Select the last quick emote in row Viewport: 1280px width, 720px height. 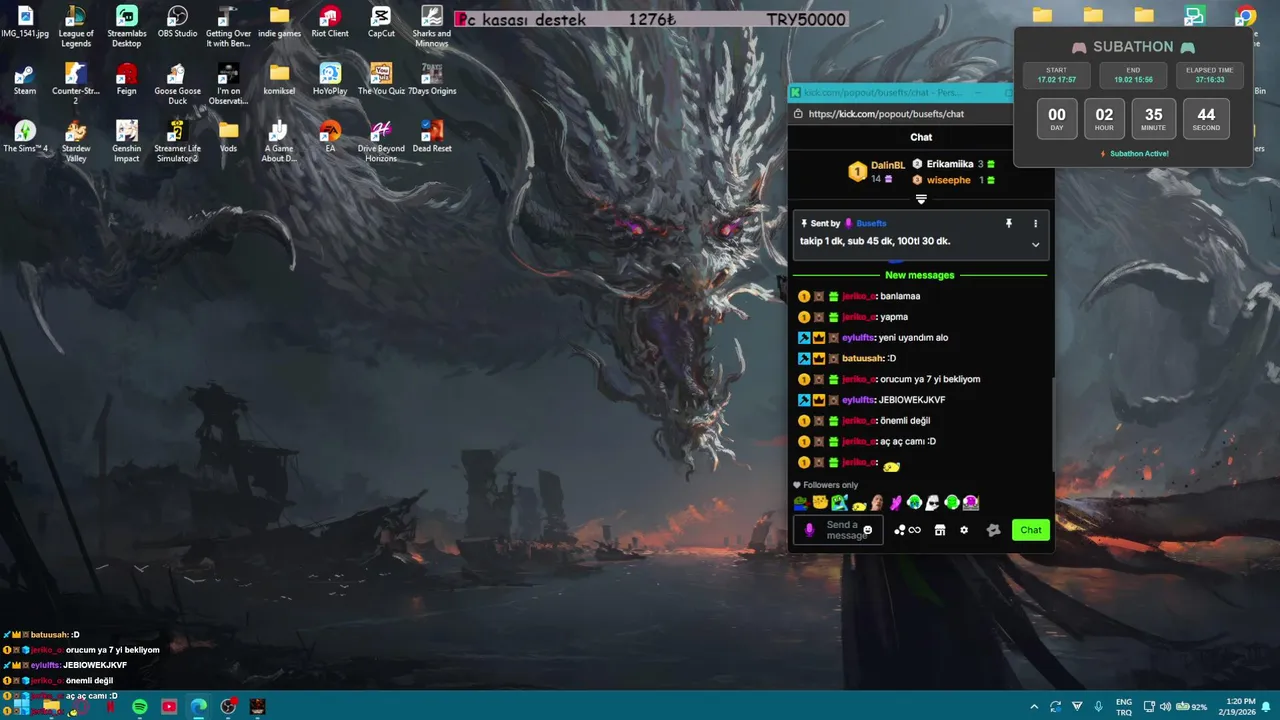971,503
